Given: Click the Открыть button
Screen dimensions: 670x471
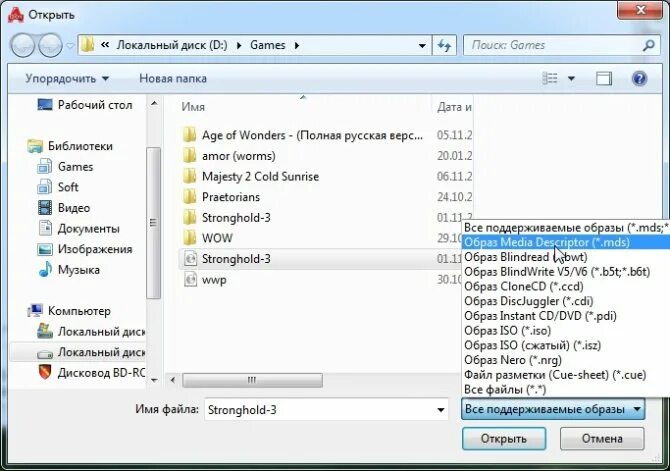Looking at the screenshot, I should (x=504, y=439).
